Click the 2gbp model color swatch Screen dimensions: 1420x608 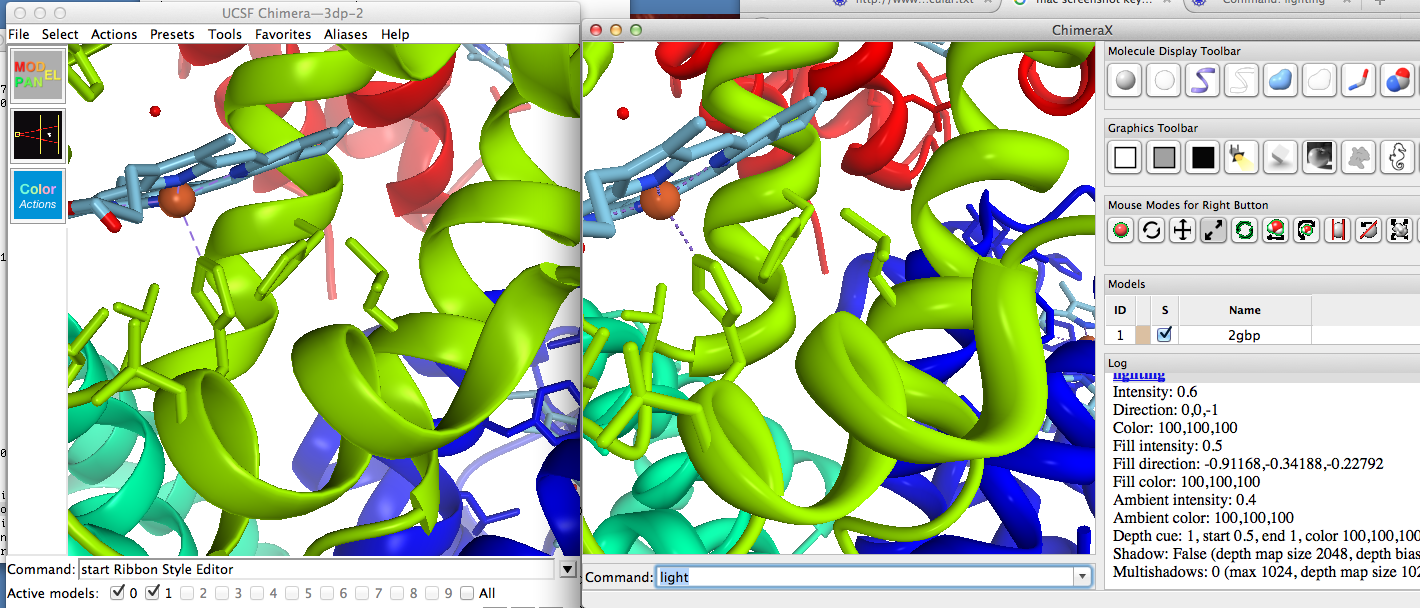(1142, 335)
